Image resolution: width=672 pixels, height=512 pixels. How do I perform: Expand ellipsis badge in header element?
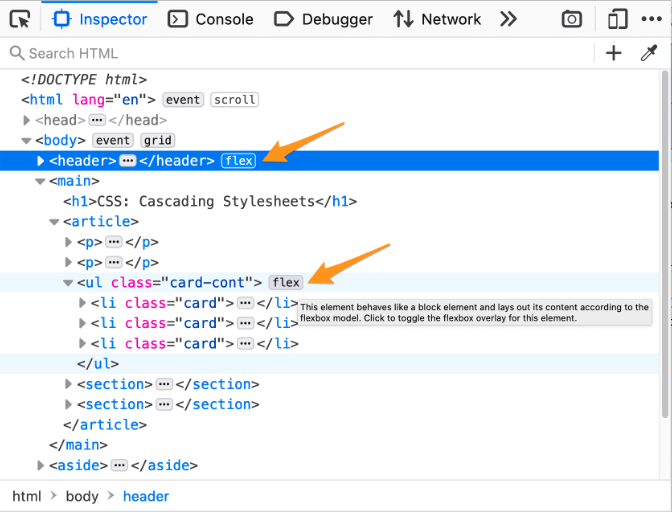pos(128,161)
